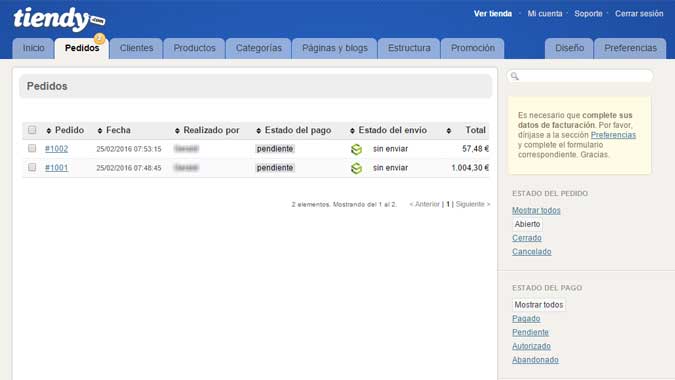The width and height of the screenshot is (675, 380).
Task: Focus the search input field
Action: [x=579, y=76]
